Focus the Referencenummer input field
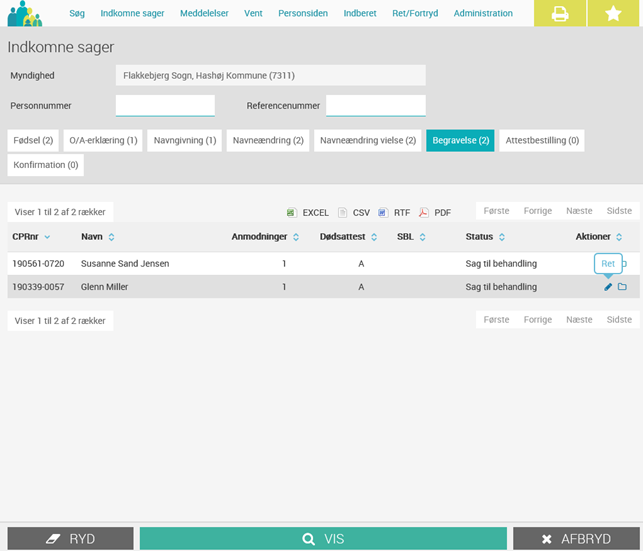Image resolution: width=643 pixels, height=551 pixels. pyautogui.click(x=376, y=106)
